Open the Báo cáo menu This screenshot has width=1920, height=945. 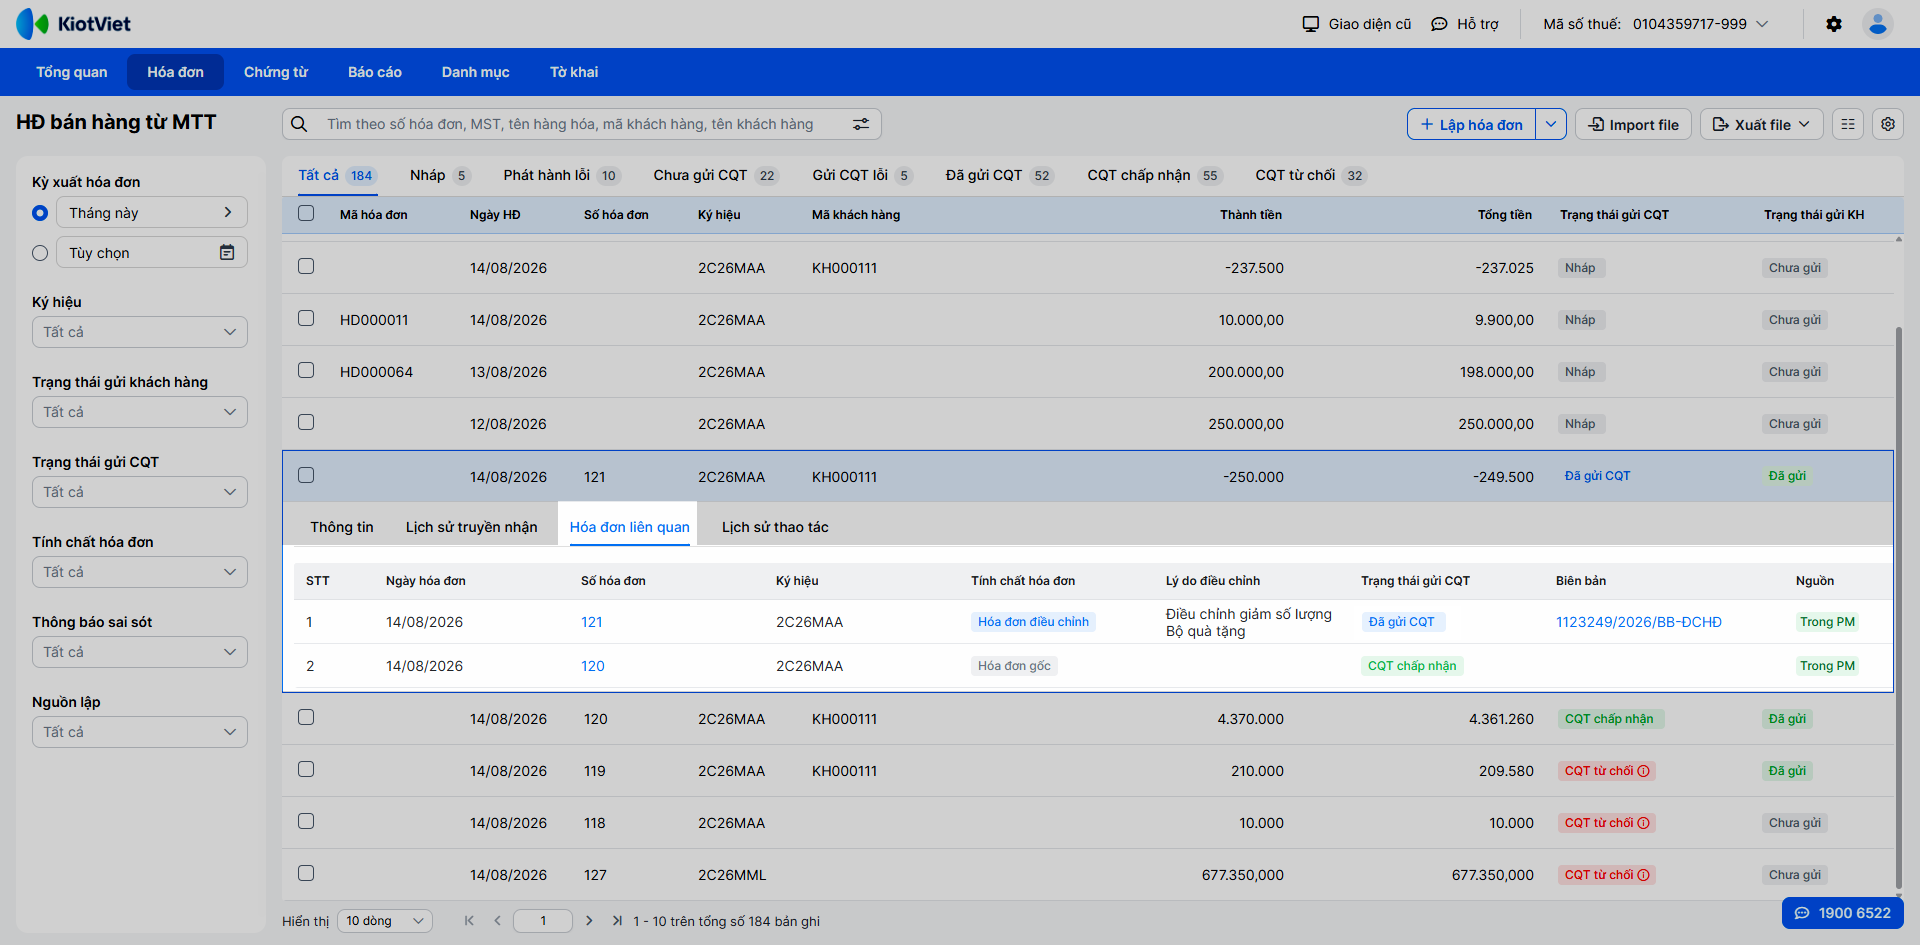375,72
